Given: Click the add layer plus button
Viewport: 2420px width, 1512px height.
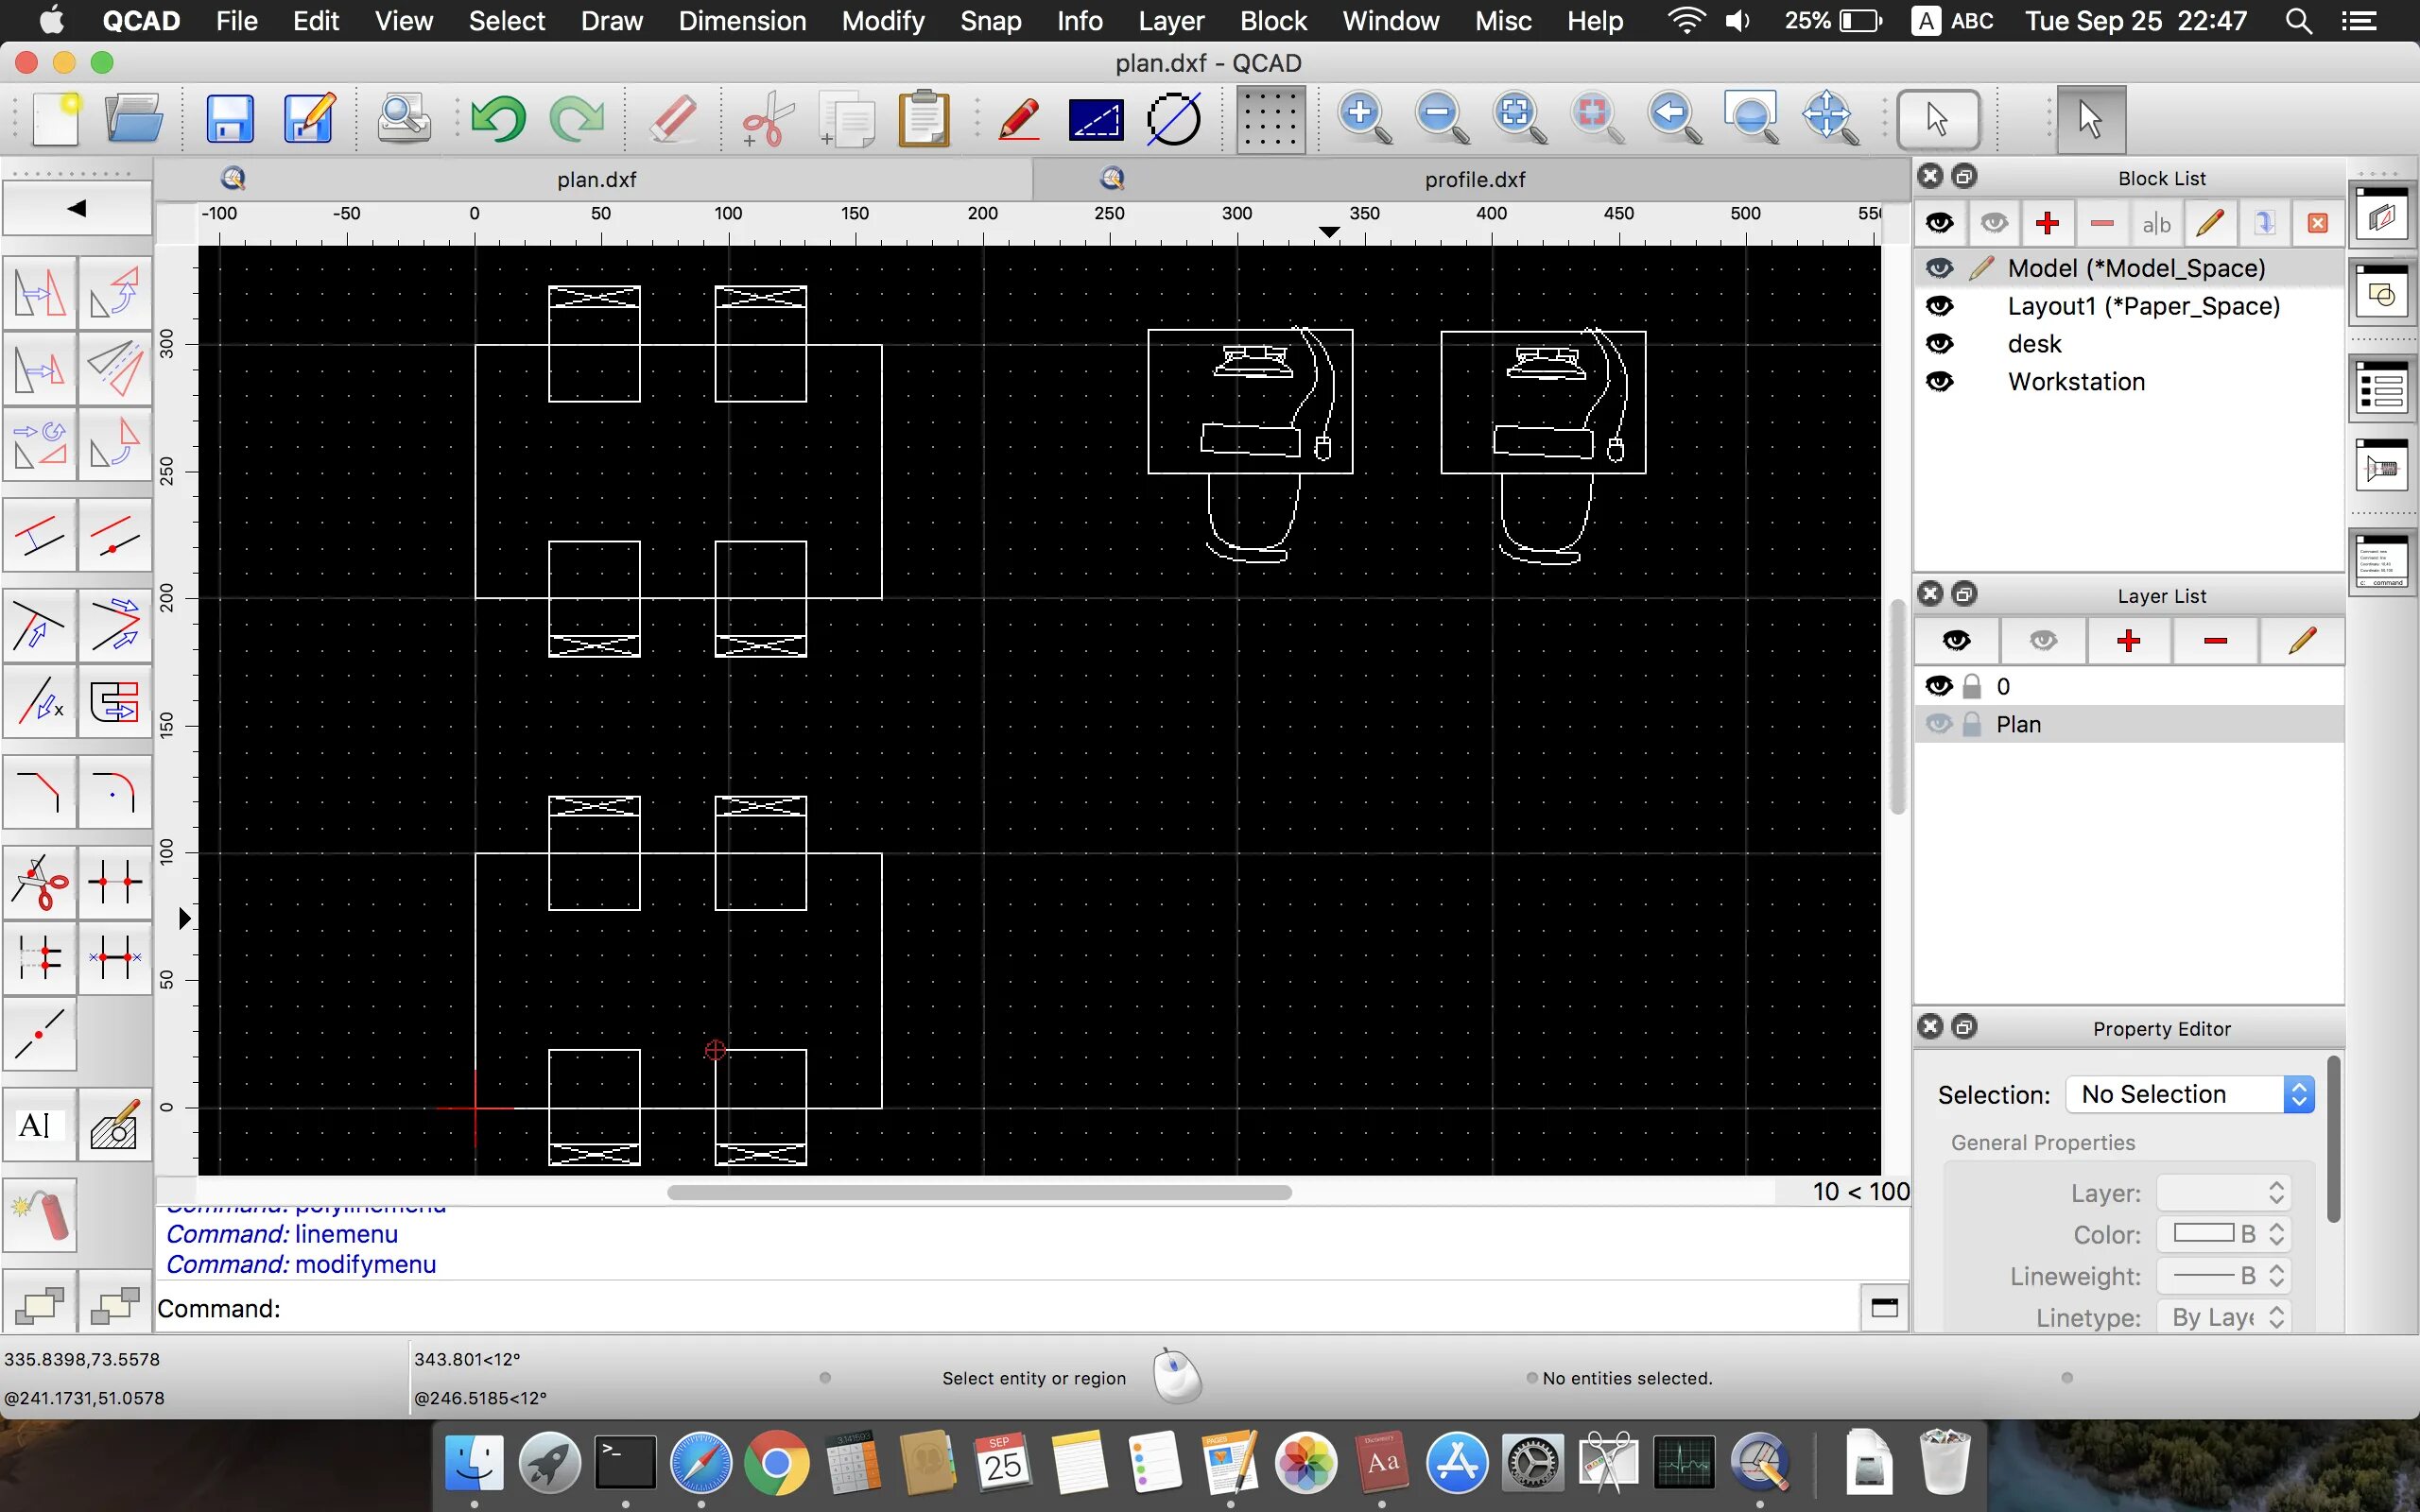Looking at the screenshot, I should [2128, 641].
